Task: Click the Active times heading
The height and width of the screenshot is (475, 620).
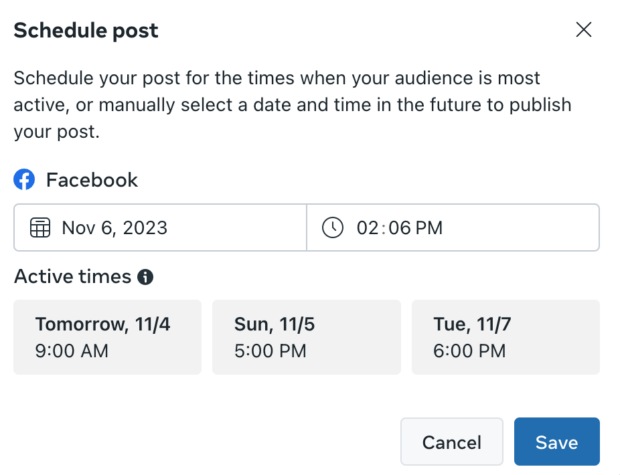Action: [x=72, y=276]
